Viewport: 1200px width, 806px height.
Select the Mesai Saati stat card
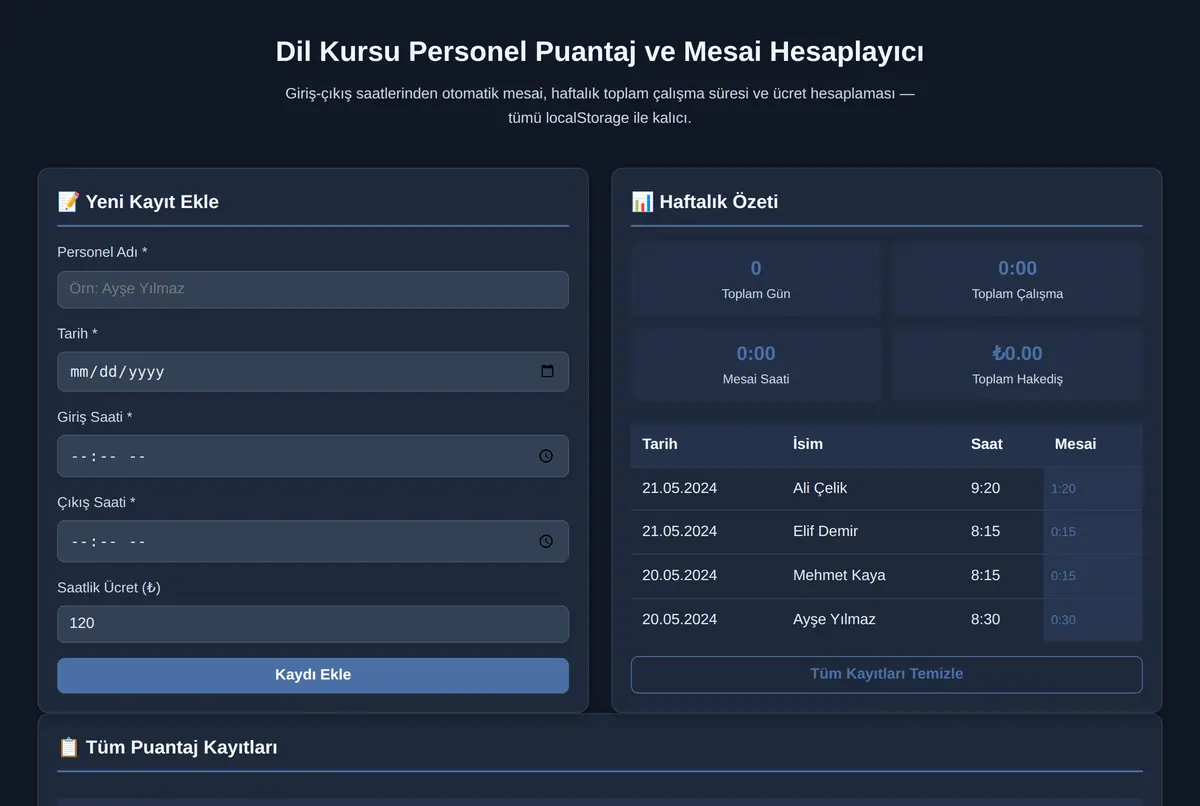756,365
